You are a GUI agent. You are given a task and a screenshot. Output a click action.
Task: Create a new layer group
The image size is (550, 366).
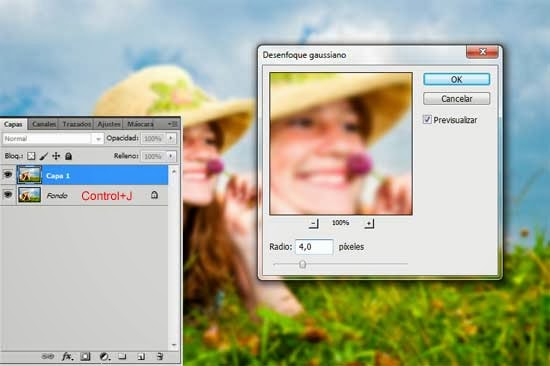[122, 357]
